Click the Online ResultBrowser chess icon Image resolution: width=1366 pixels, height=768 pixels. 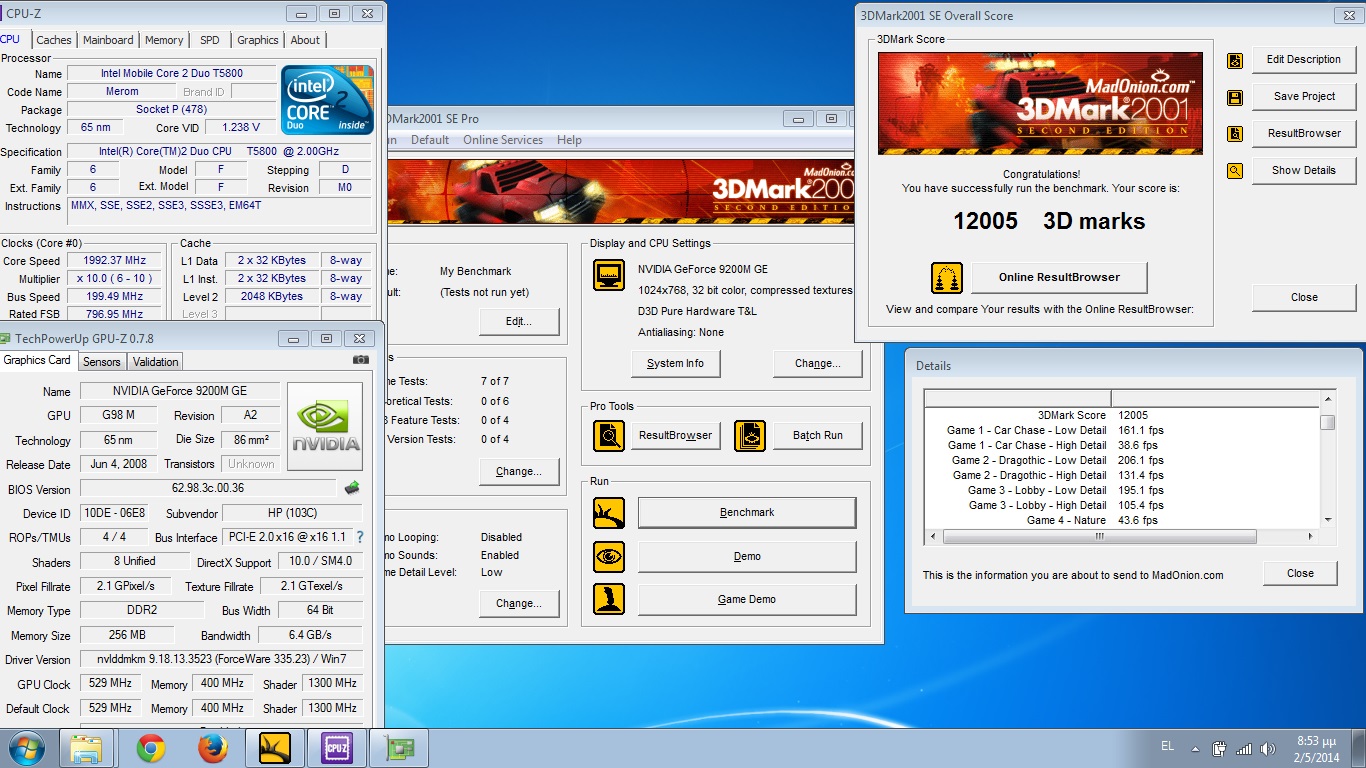tap(947, 278)
